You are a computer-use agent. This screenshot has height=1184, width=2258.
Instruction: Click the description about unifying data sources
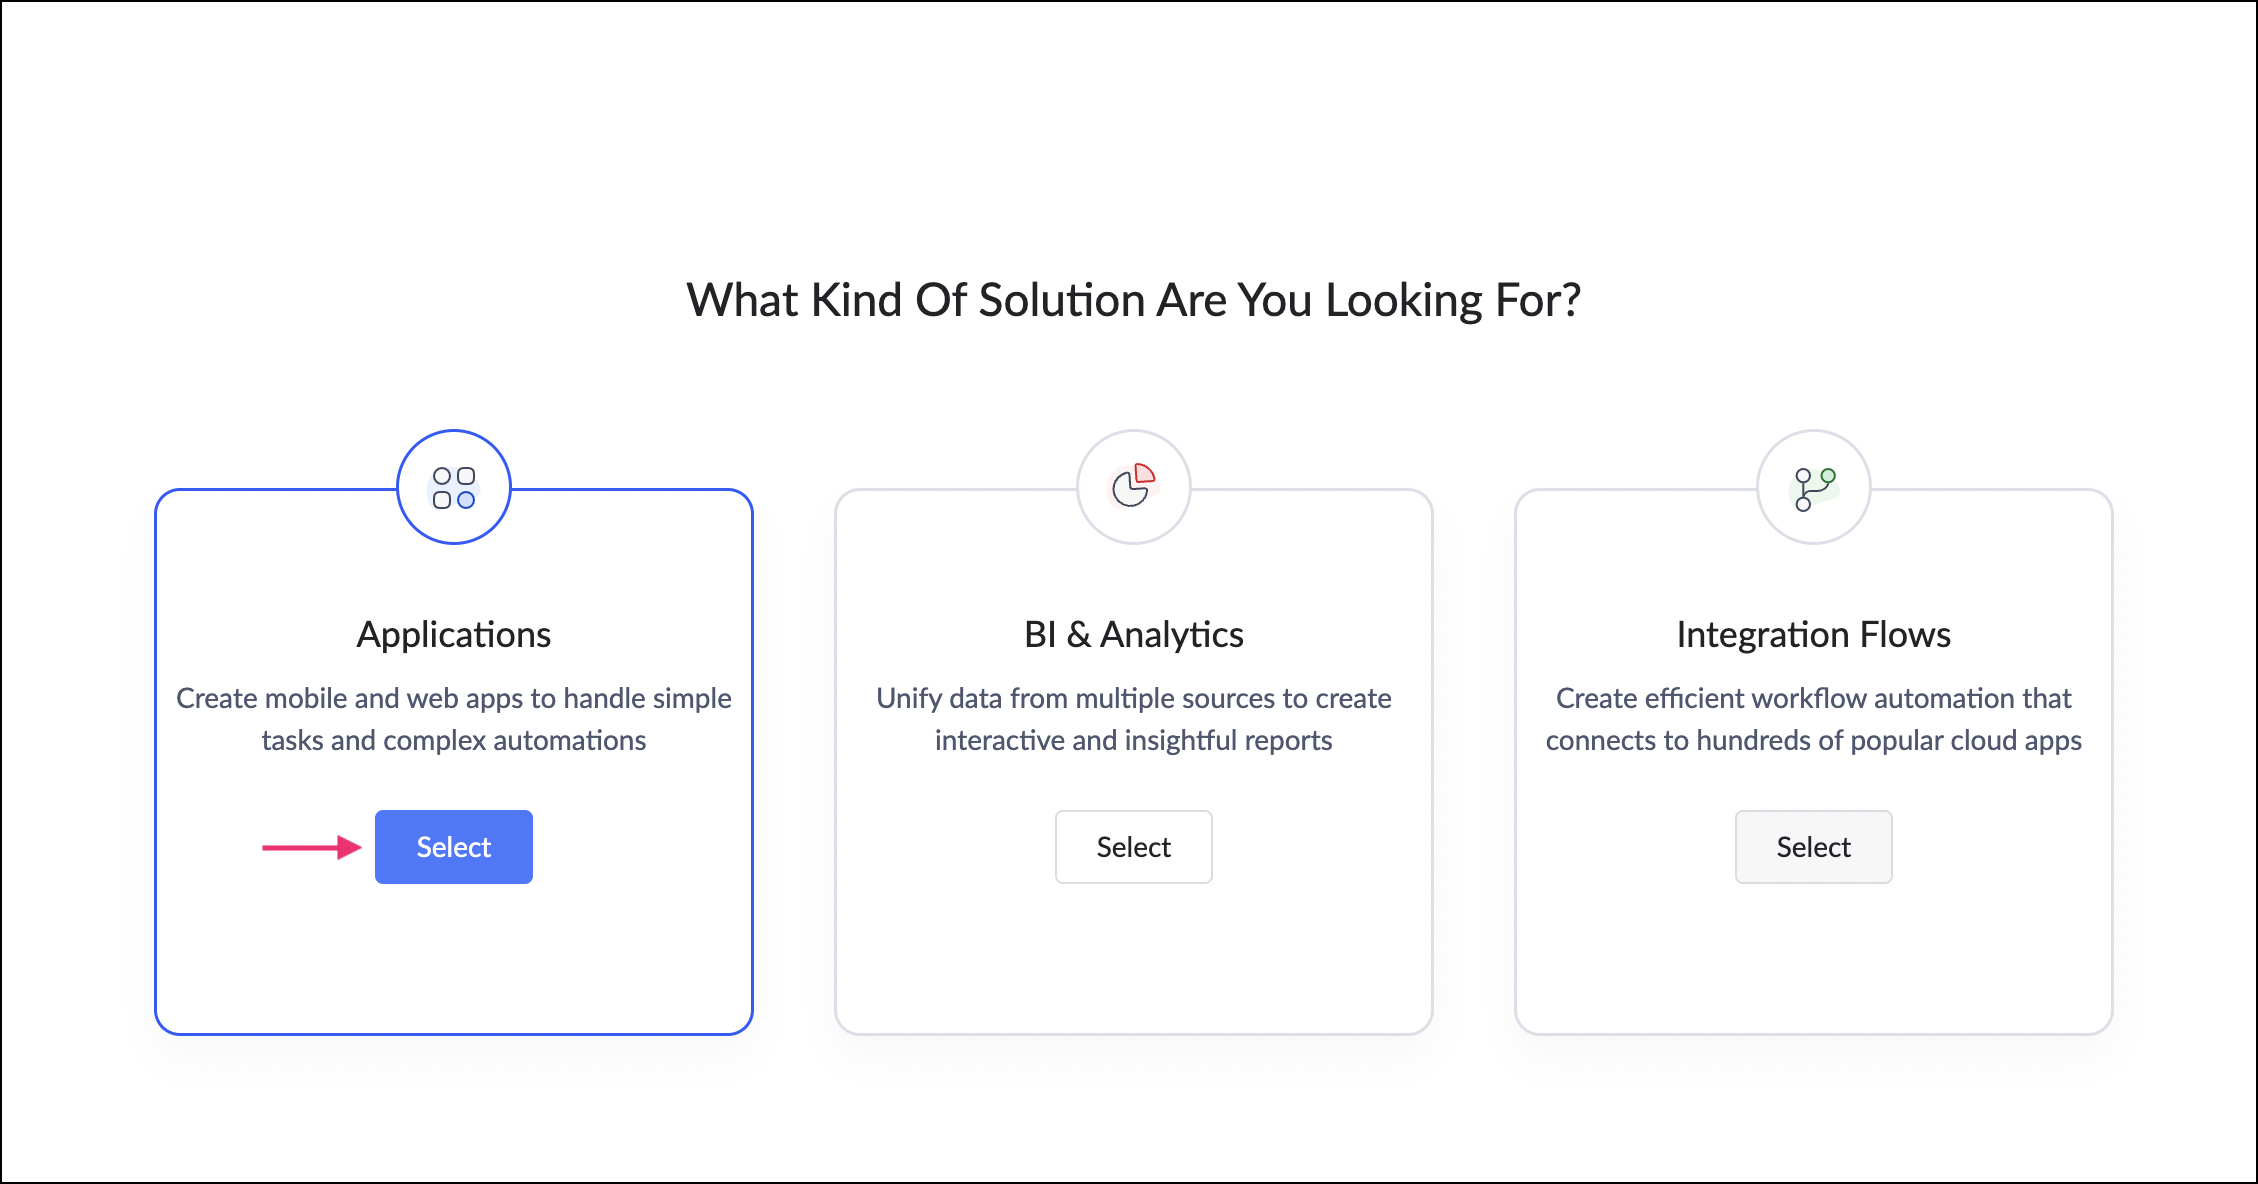(x=1133, y=719)
